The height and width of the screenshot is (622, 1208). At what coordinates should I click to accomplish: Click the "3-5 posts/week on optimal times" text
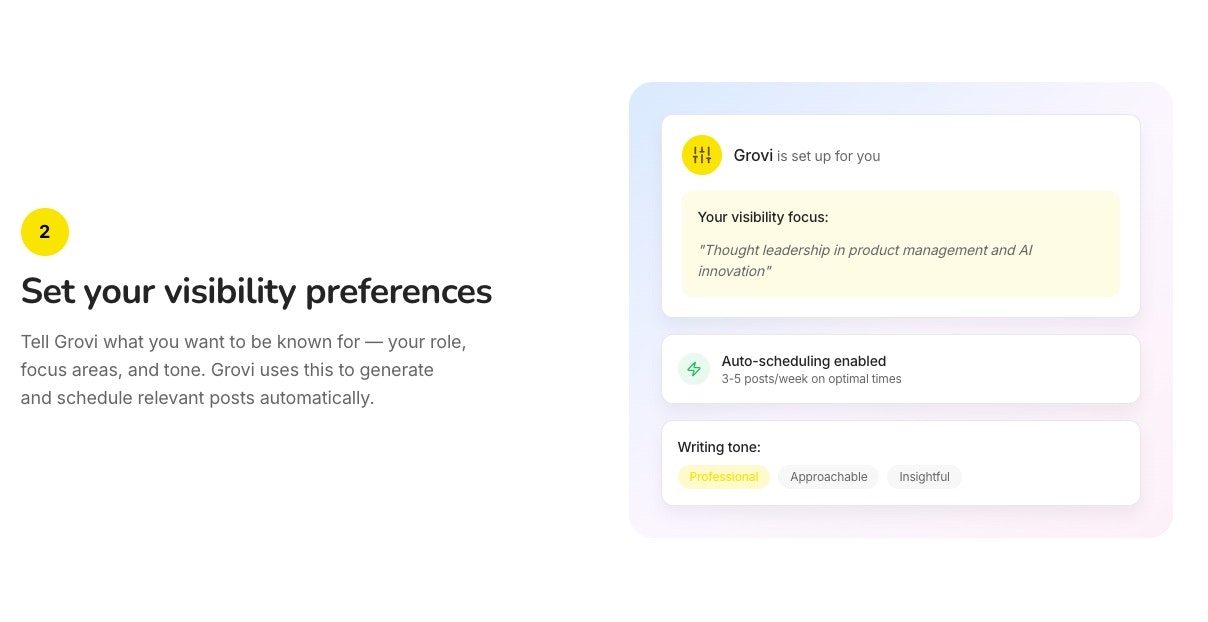pyautogui.click(x=811, y=379)
